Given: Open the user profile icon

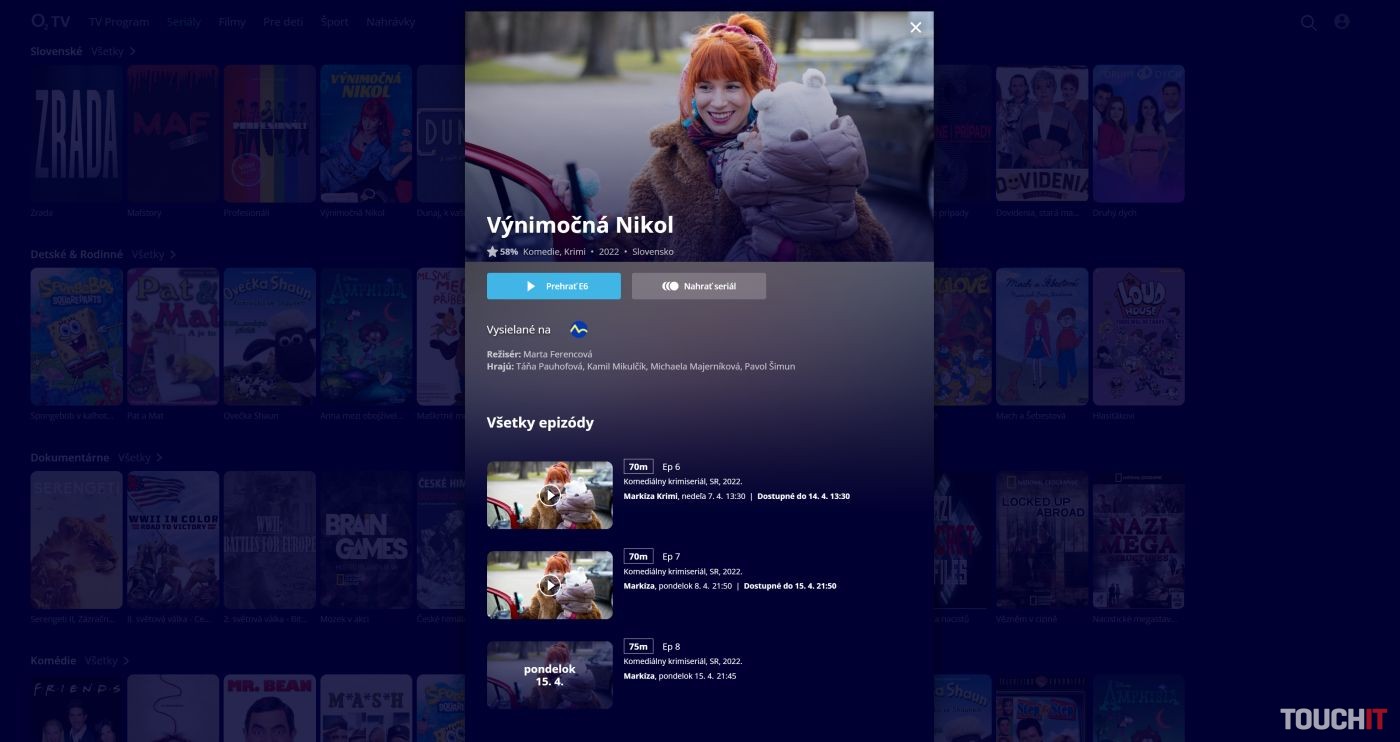Looking at the screenshot, I should click(x=1341, y=22).
